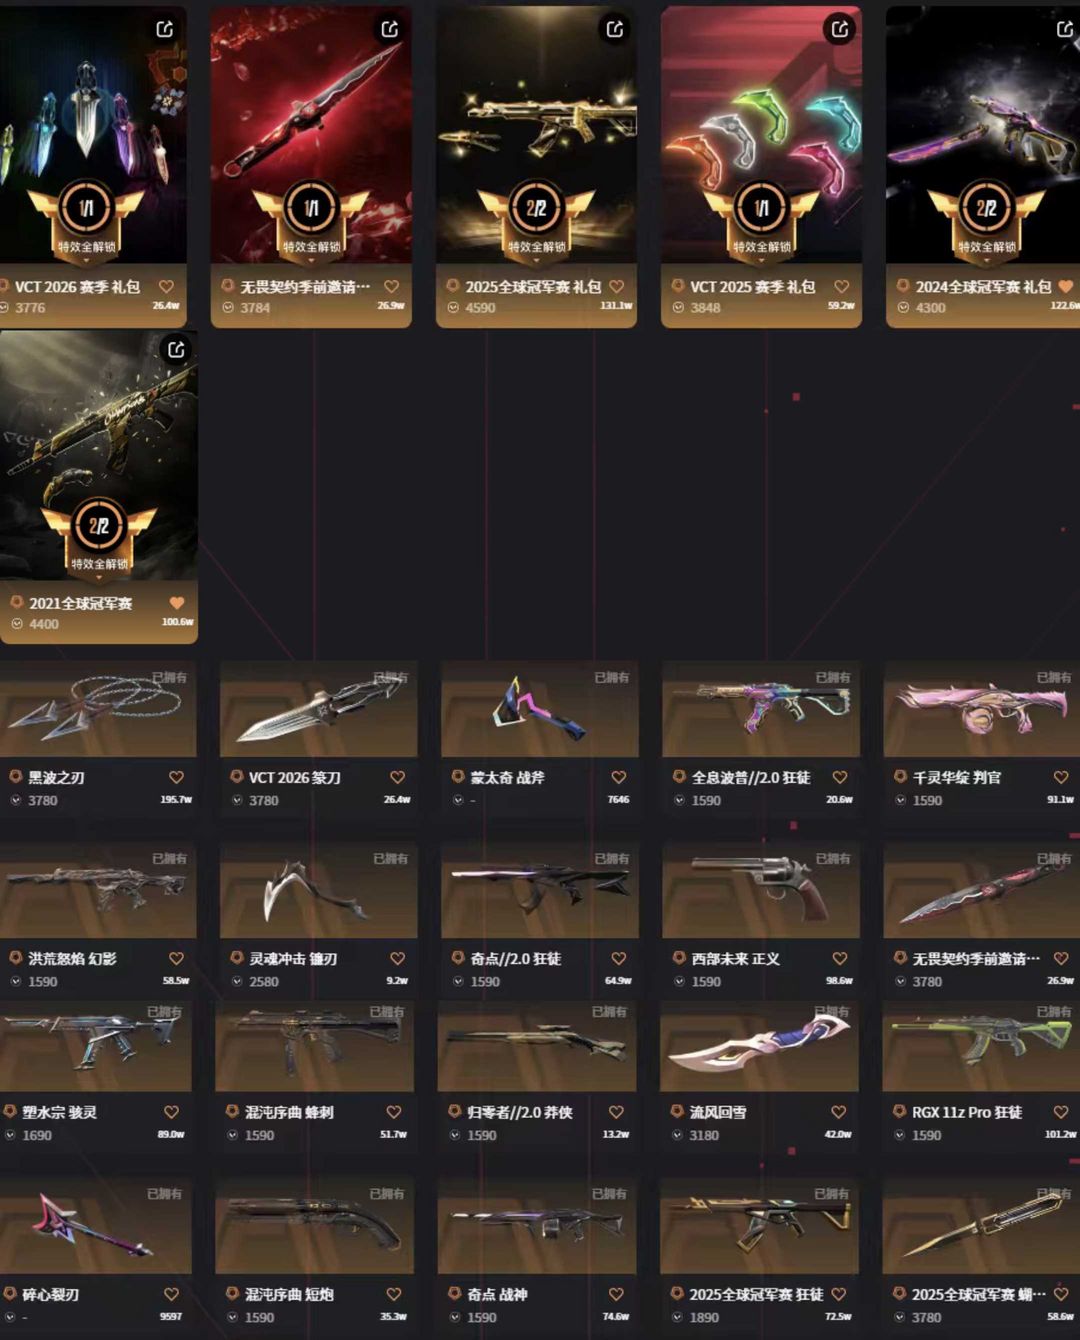Click the 灵魂冲击 镰刃 skin image
The image size is (1080, 1340).
[x=318, y=890]
